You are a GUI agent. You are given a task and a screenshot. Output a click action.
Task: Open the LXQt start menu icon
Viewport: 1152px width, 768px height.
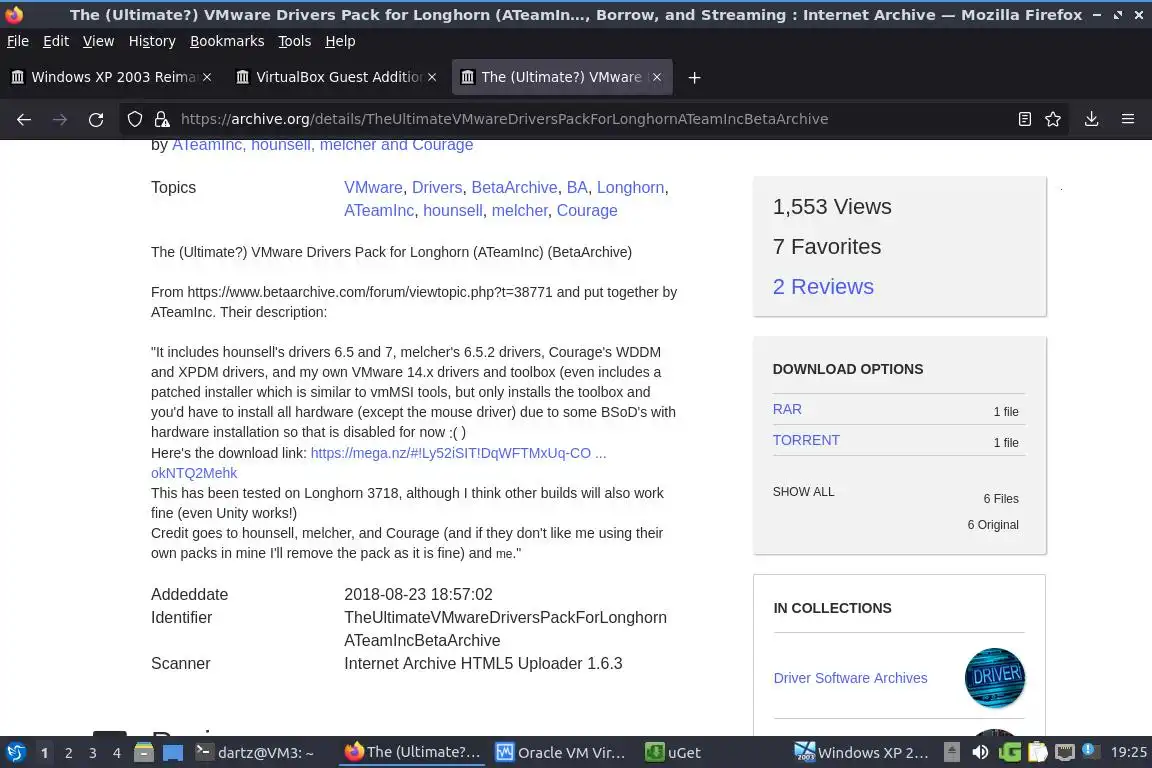coord(15,752)
